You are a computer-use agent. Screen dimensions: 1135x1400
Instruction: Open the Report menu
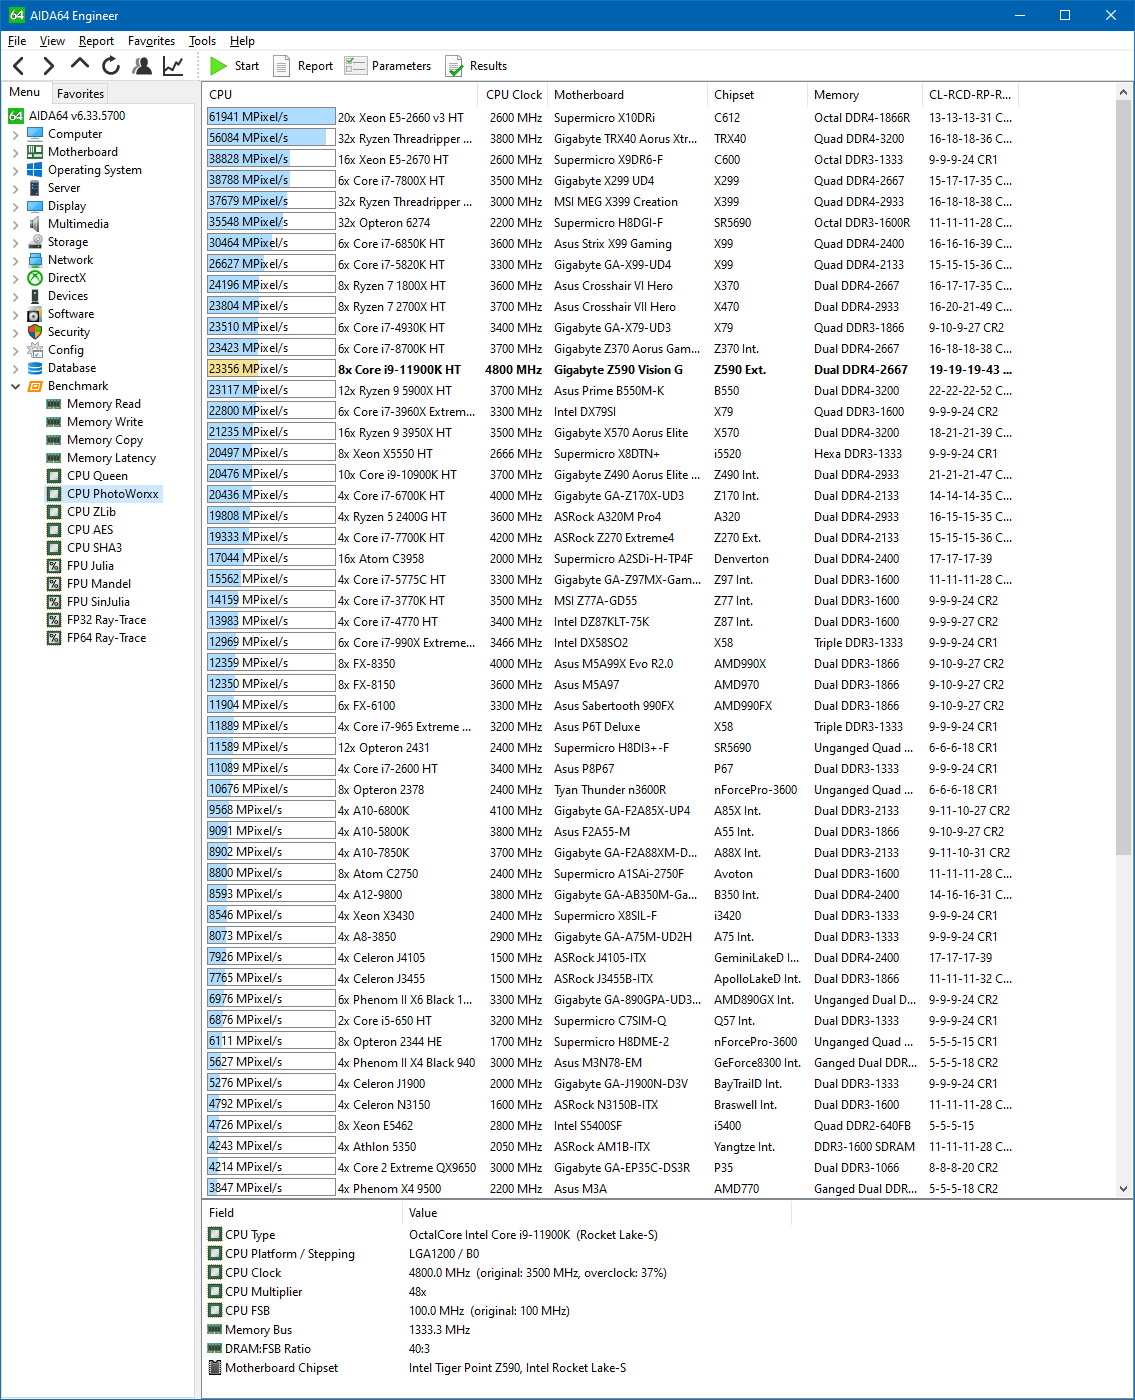pos(96,41)
